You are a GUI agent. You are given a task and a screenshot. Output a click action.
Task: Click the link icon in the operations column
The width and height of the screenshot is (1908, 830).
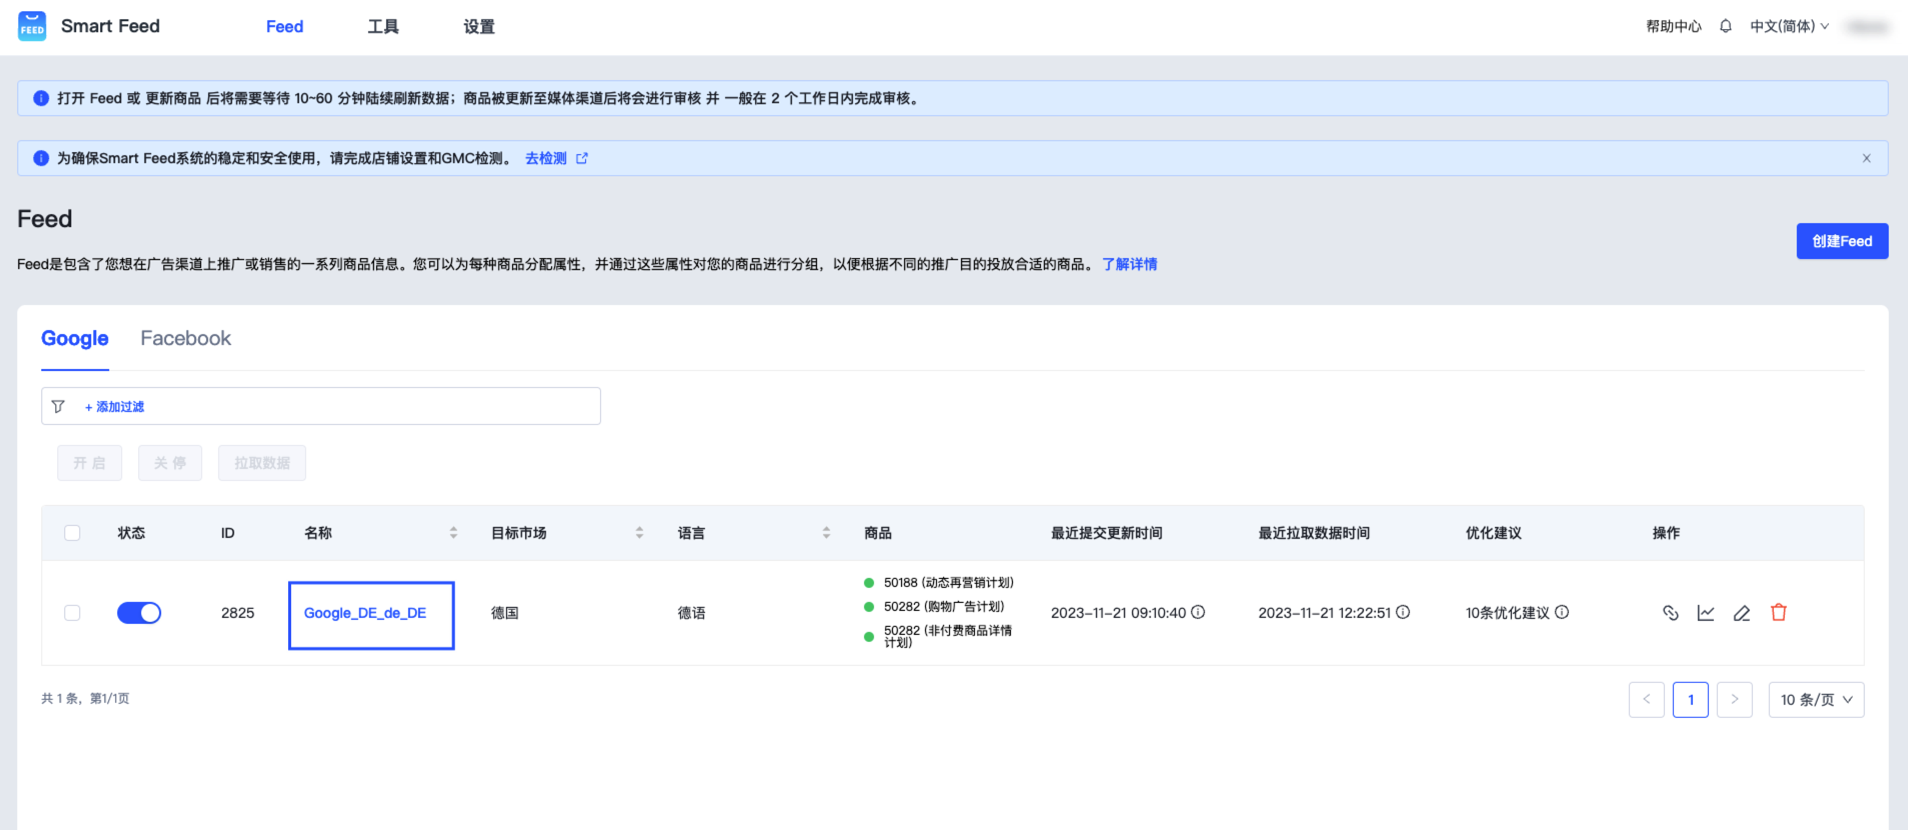tap(1670, 613)
